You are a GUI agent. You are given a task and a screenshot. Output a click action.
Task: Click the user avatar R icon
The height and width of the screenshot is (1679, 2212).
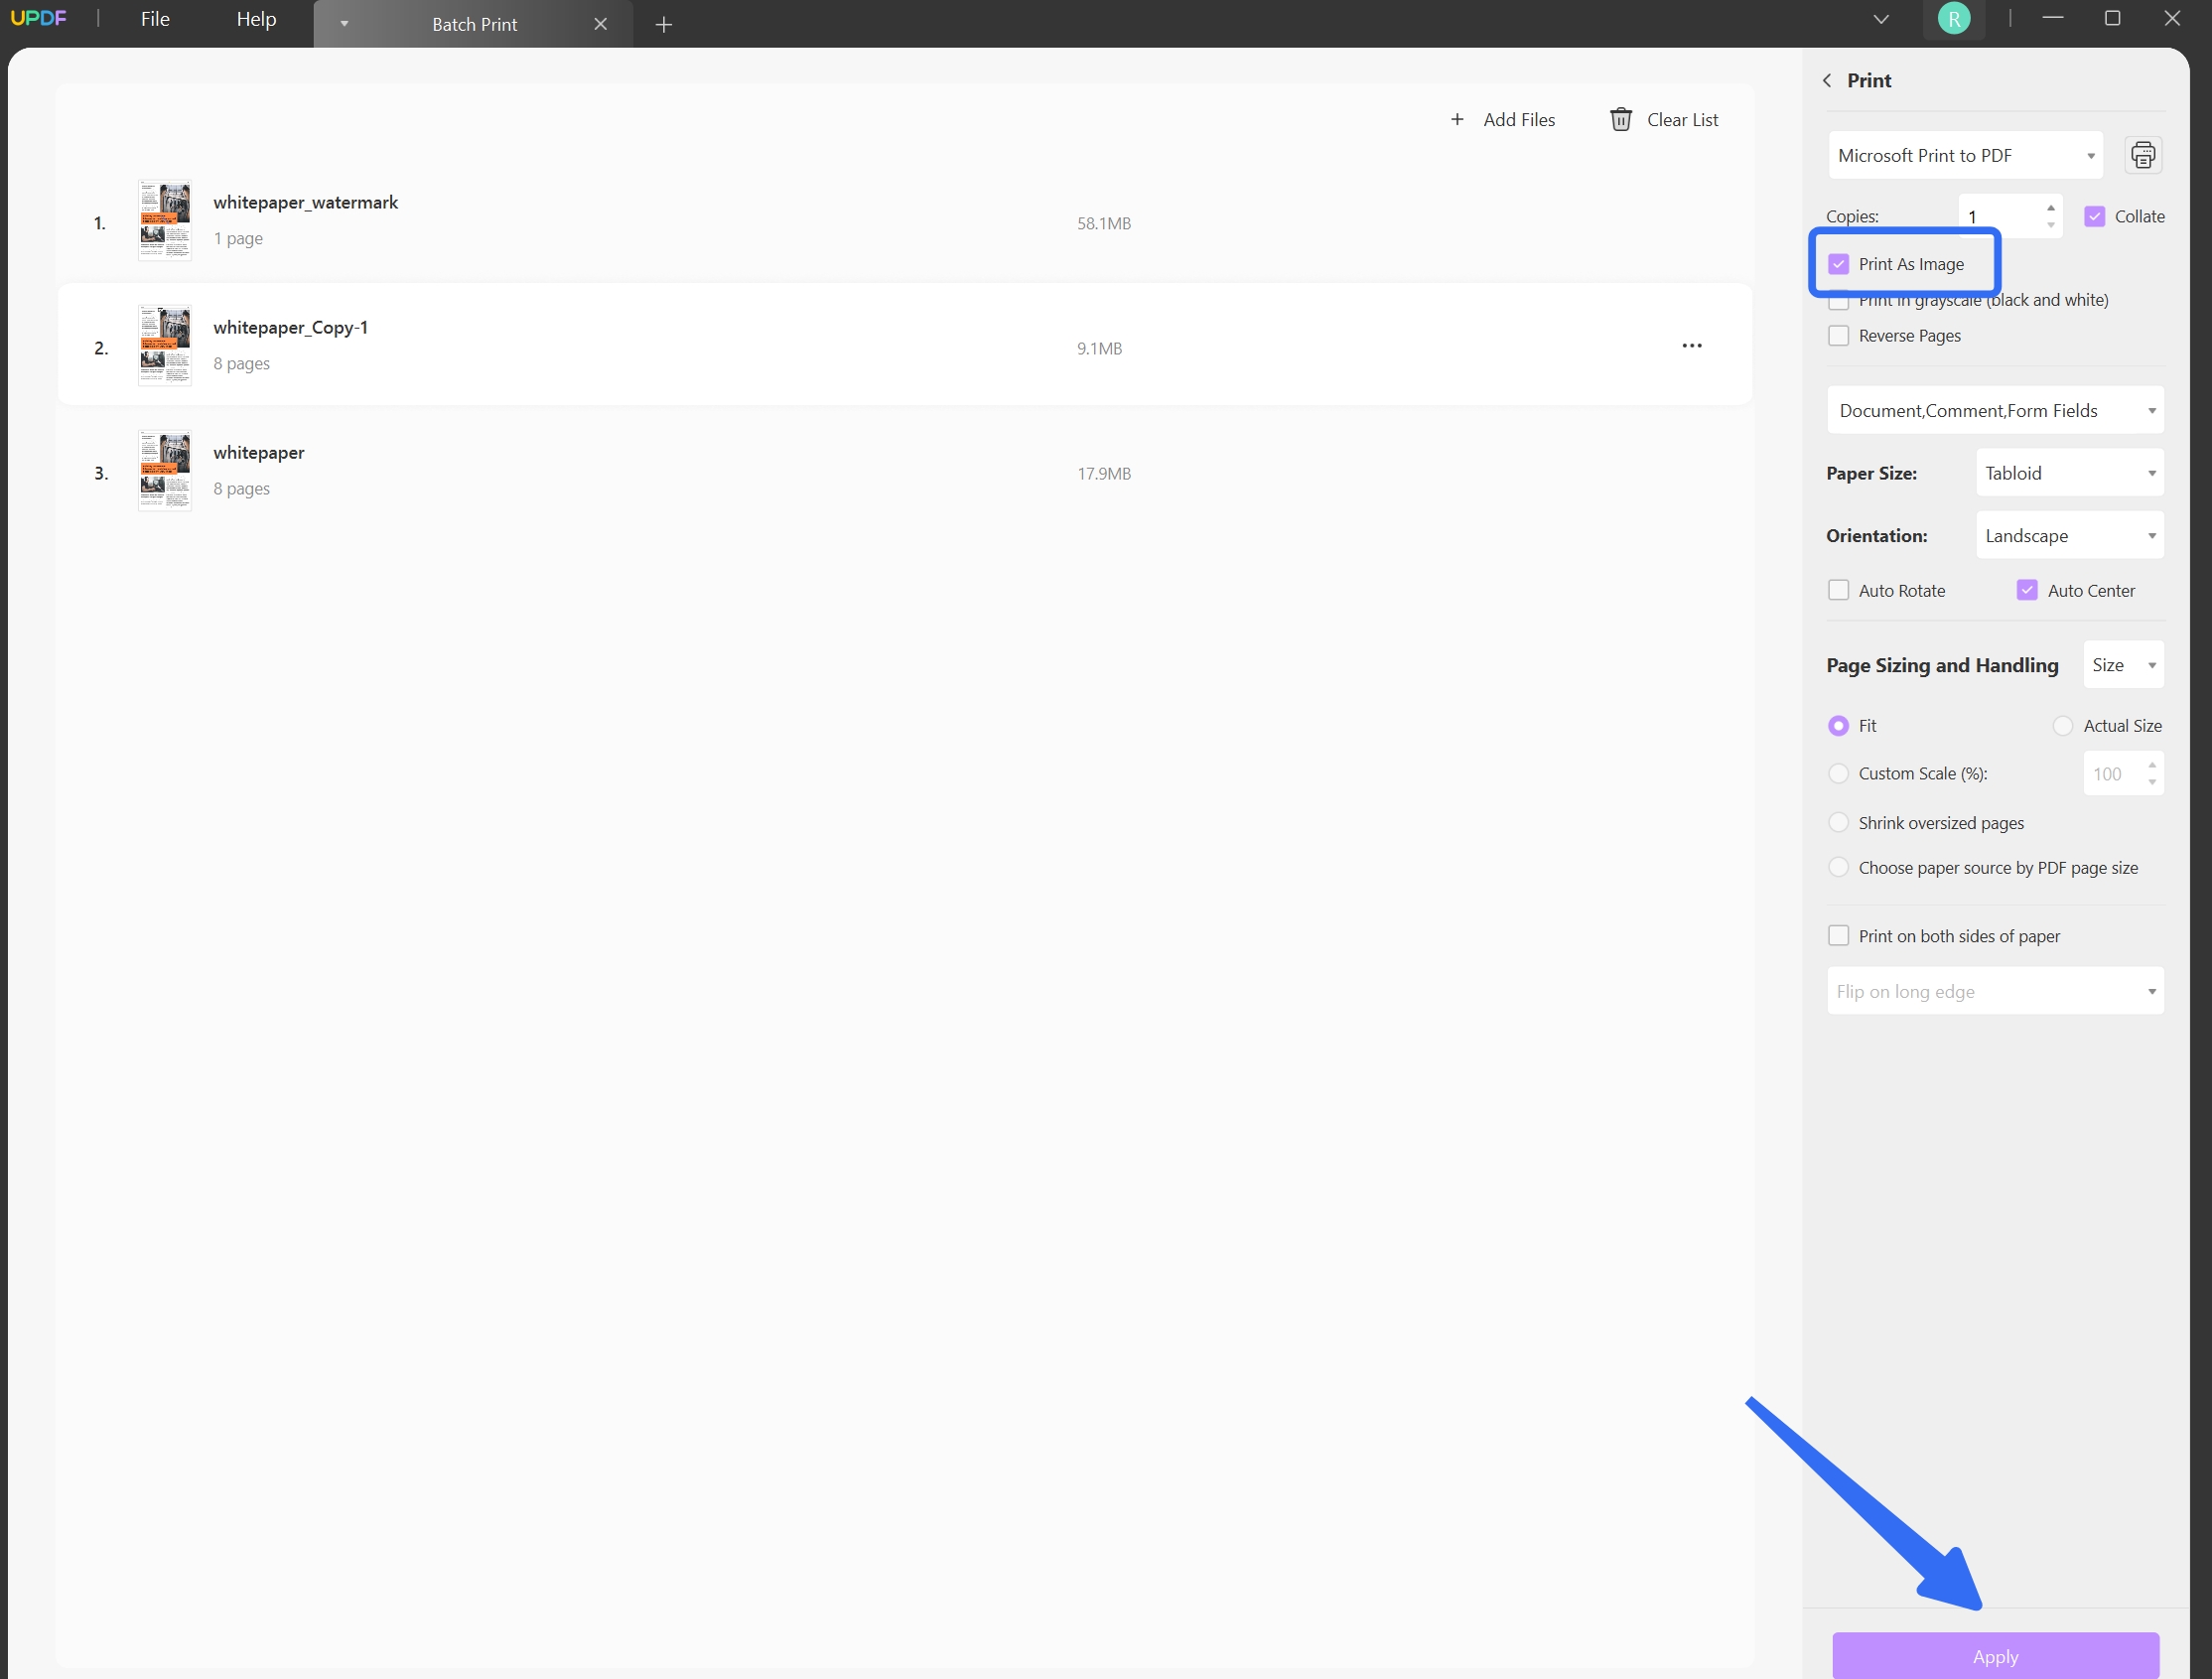[x=1953, y=19]
